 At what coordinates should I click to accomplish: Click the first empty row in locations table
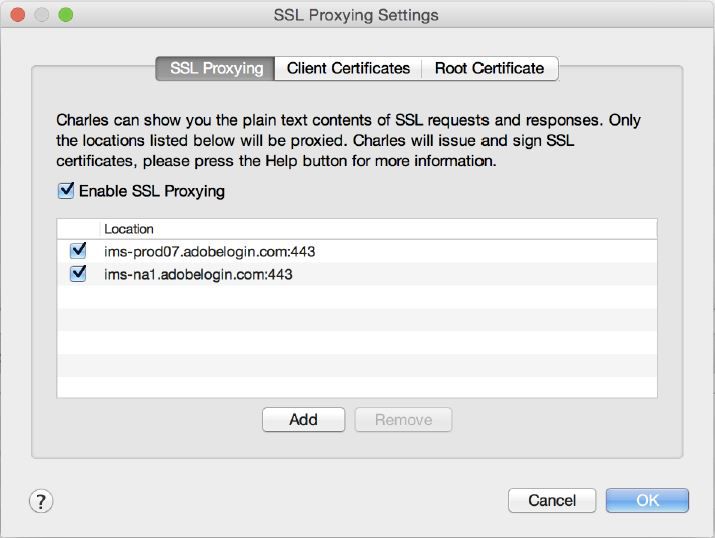(x=356, y=296)
